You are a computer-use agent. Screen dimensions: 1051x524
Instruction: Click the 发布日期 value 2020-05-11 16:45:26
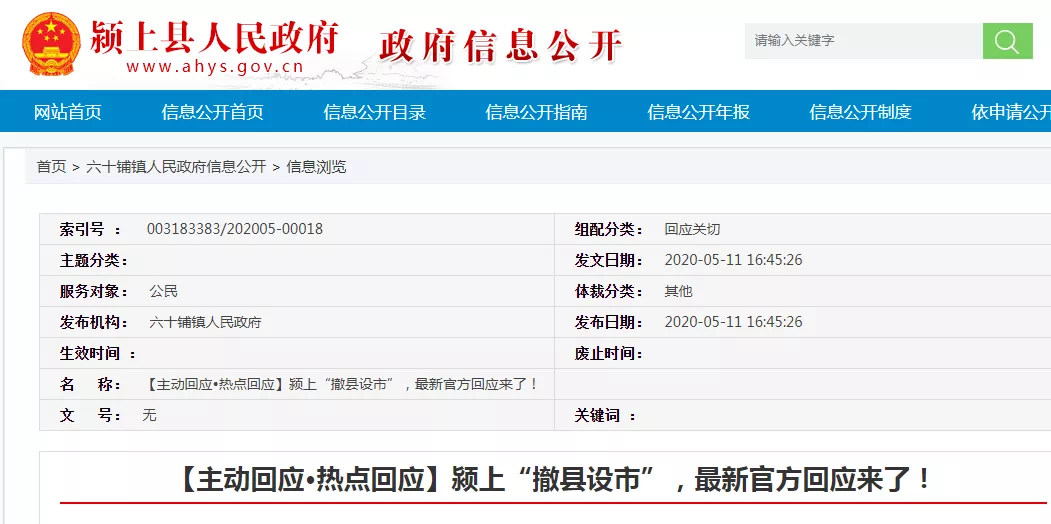pos(733,322)
